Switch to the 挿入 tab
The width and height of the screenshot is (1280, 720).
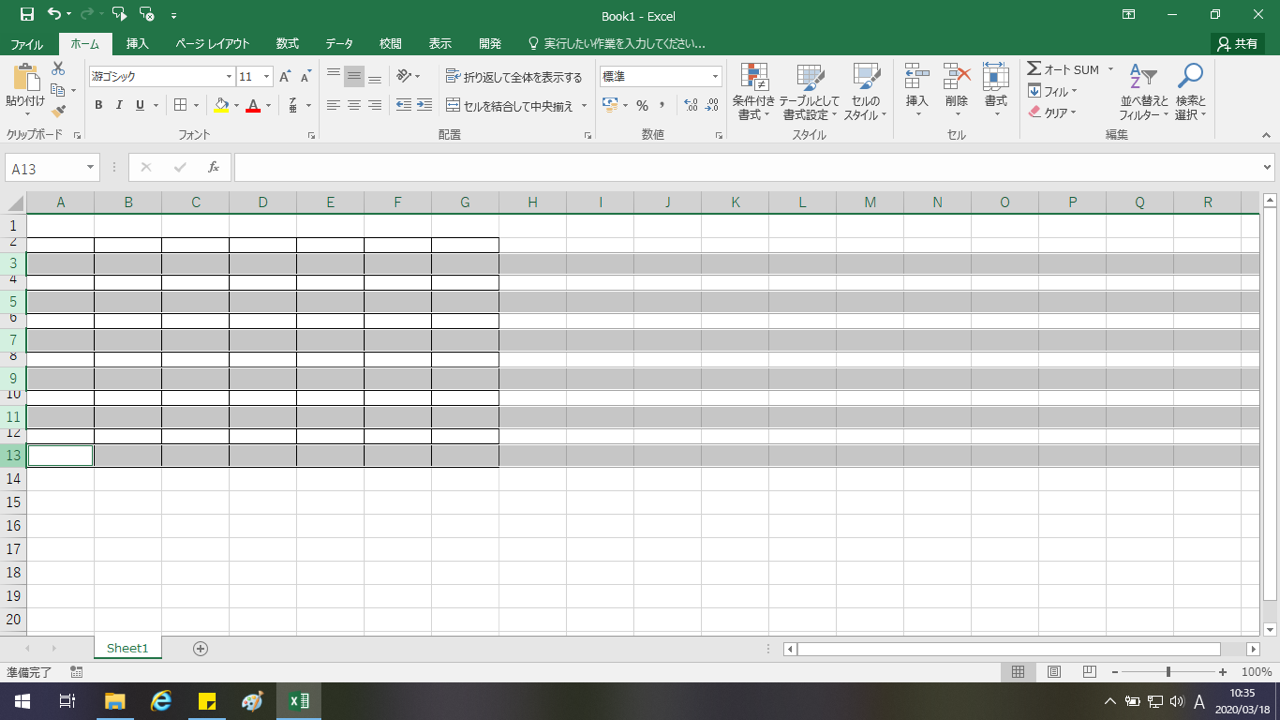pos(137,44)
